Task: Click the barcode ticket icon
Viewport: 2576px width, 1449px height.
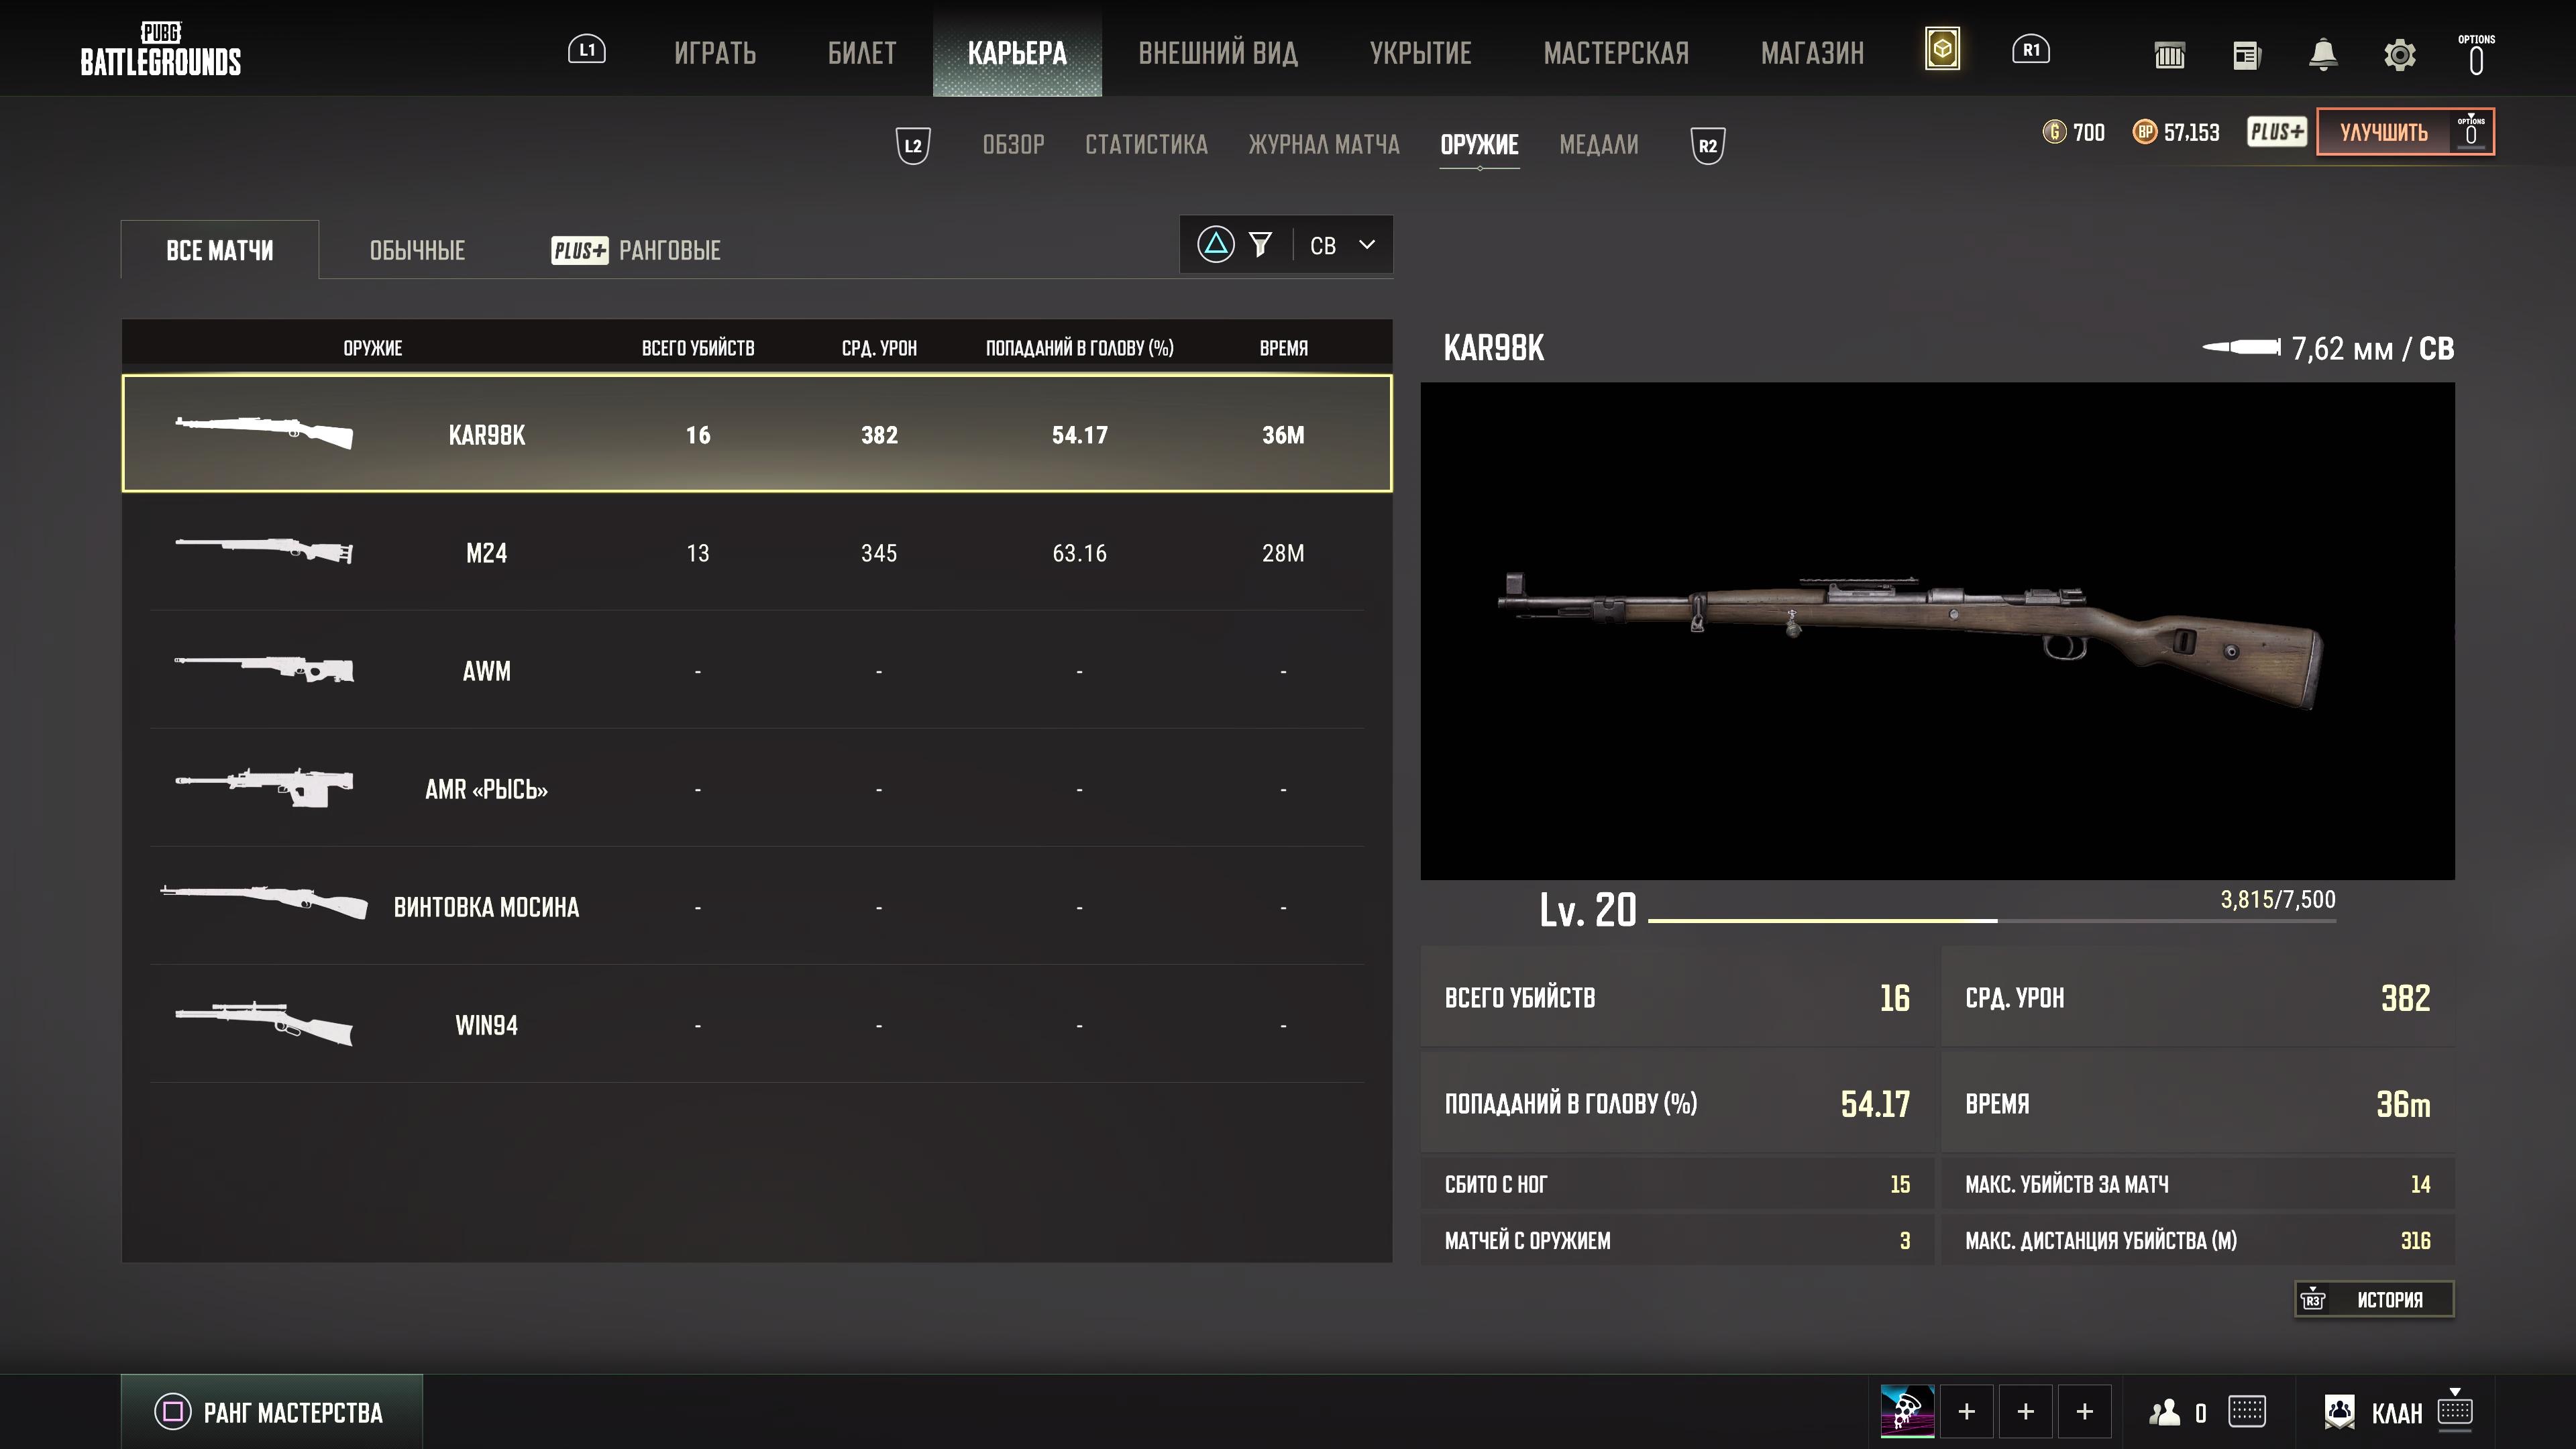Action: pyautogui.click(x=2169, y=55)
